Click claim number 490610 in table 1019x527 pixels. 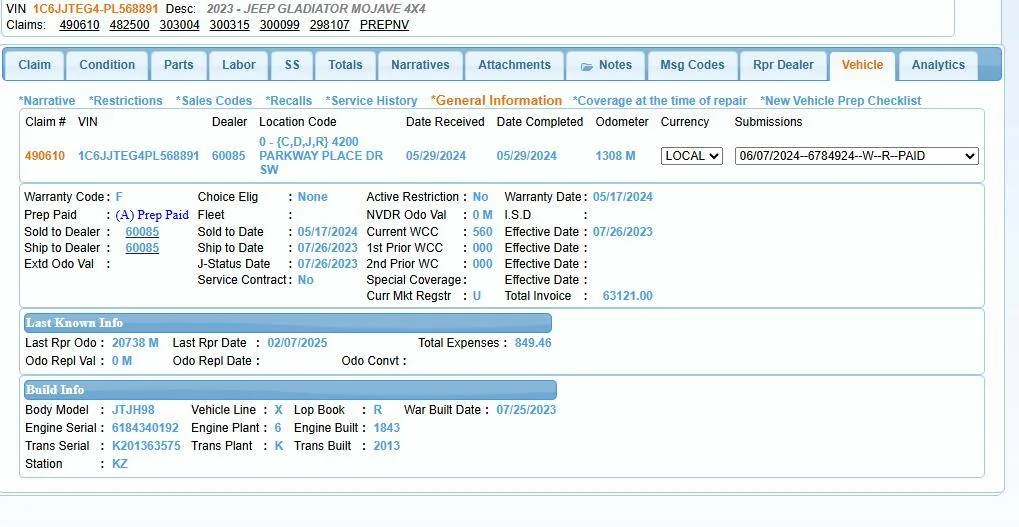click(x=45, y=156)
